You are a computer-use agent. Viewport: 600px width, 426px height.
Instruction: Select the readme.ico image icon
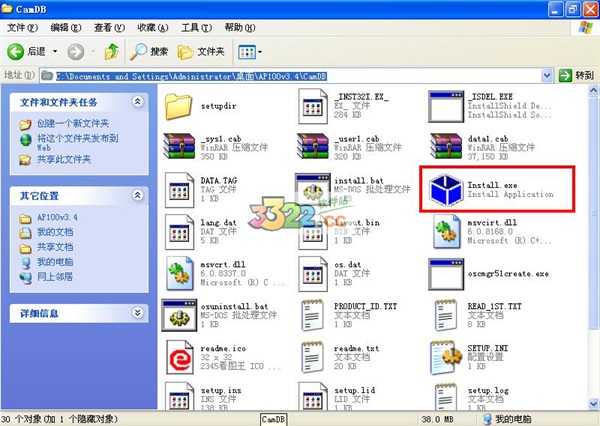(179, 357)
